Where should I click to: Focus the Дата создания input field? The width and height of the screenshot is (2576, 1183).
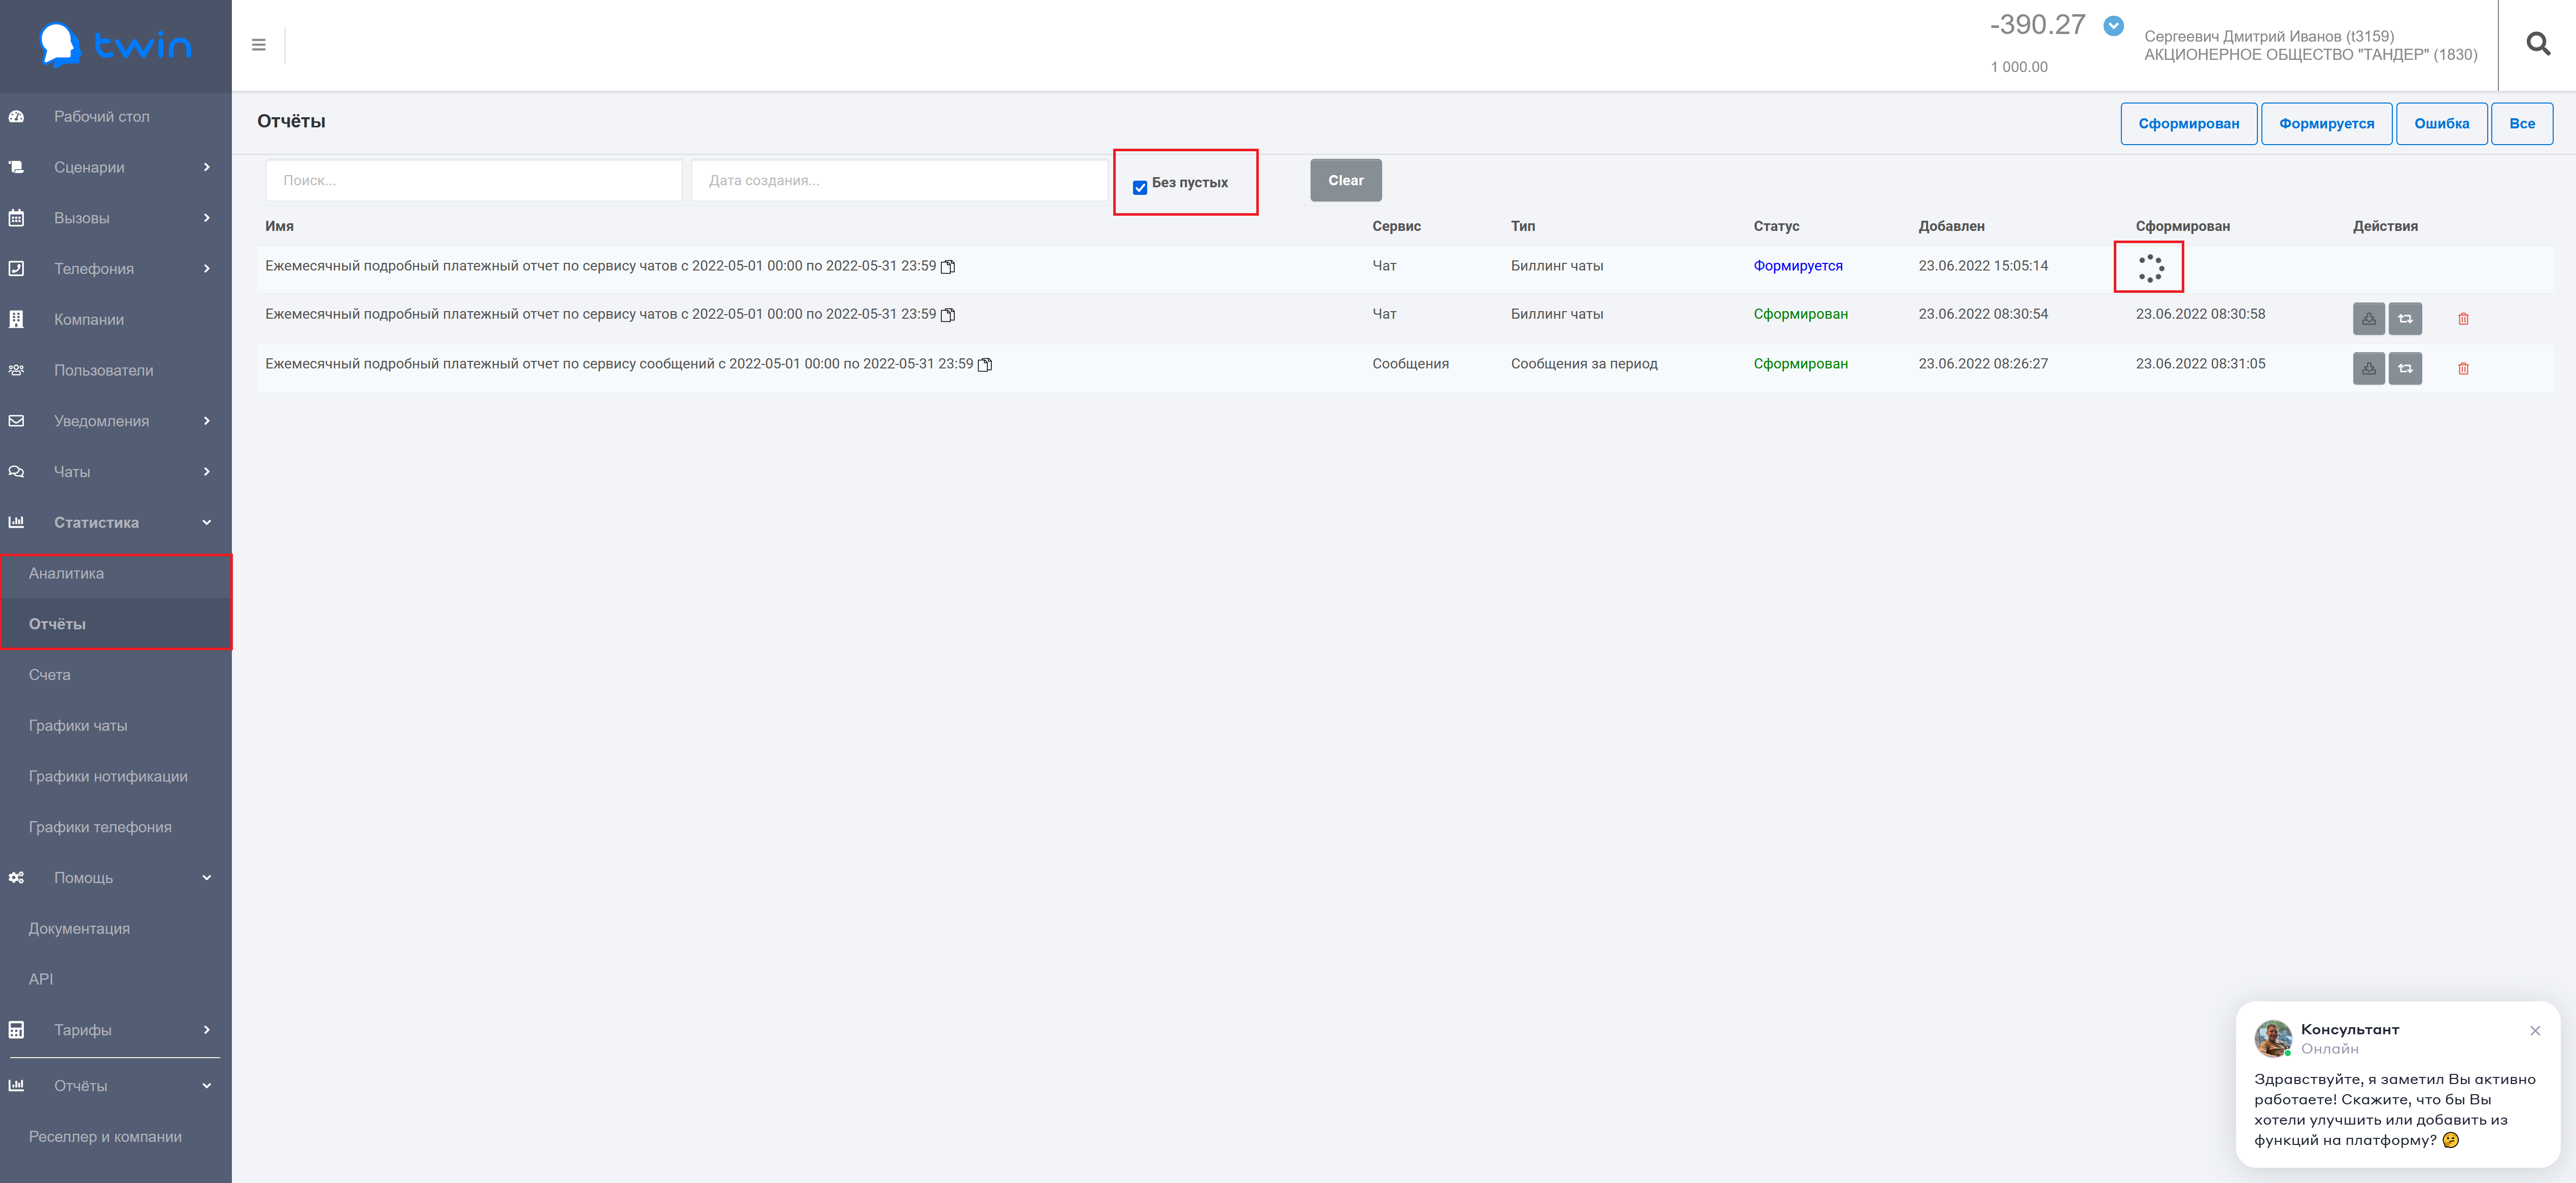(x=900, y=181)
